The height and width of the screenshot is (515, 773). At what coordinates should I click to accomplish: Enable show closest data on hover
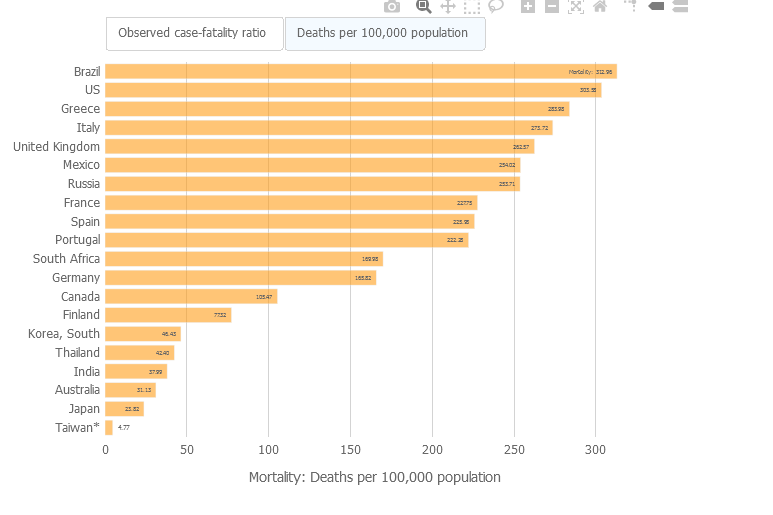(x=656, y=6)
